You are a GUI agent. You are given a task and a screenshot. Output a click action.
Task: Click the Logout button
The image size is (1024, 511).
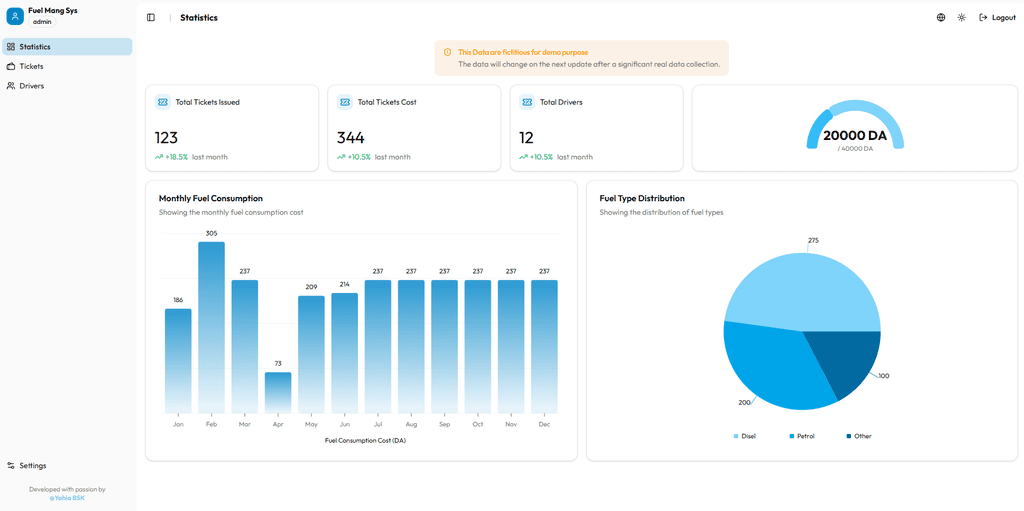point(997,17)
